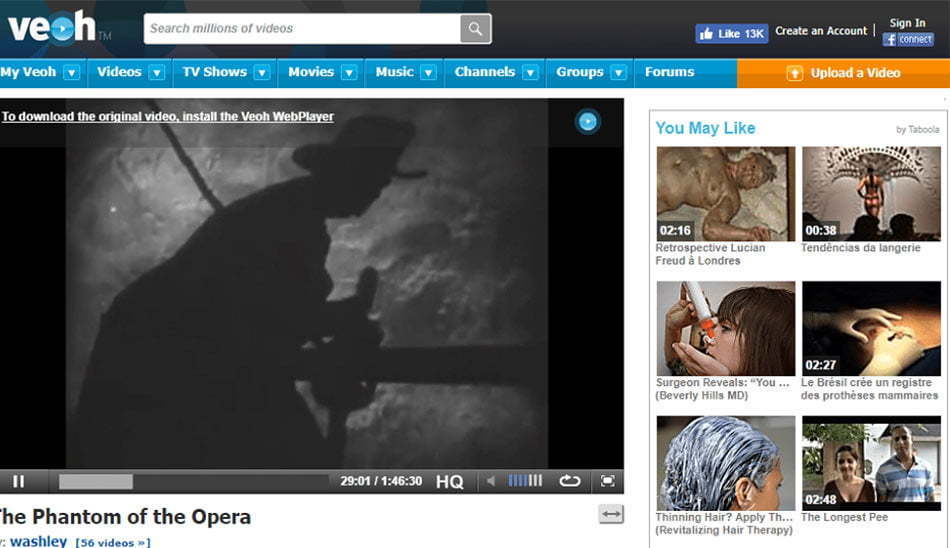The width and height of the screenshot is (950, 548).
Task: Open the Retrospective Lucian Freud thumbnail
Action: [725, 193]
